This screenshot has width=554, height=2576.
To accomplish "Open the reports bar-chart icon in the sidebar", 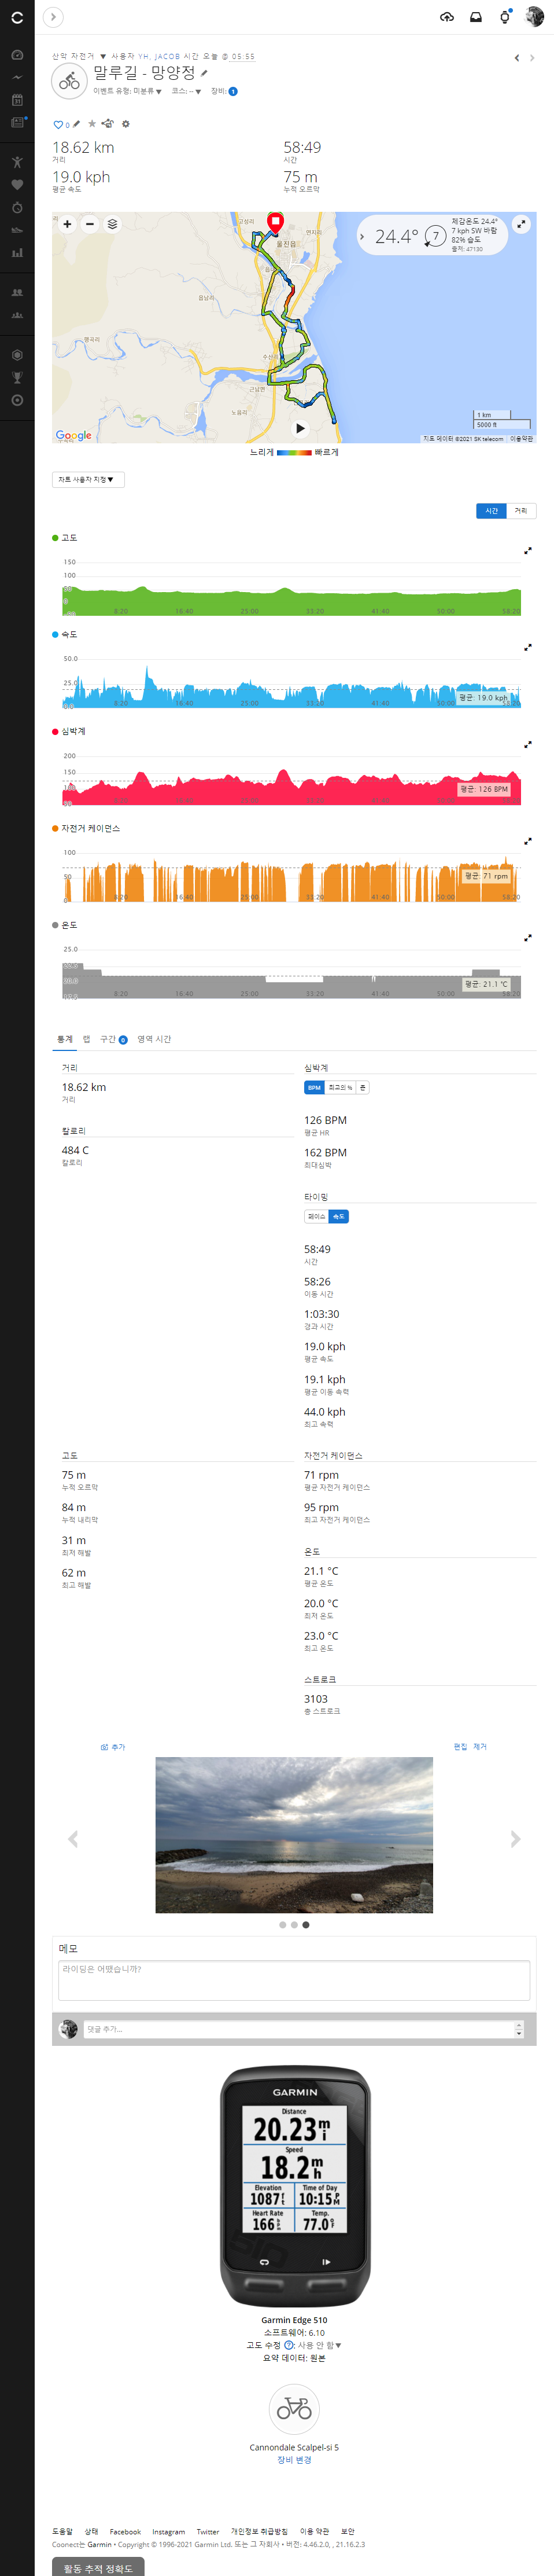I will pos(17,253).
